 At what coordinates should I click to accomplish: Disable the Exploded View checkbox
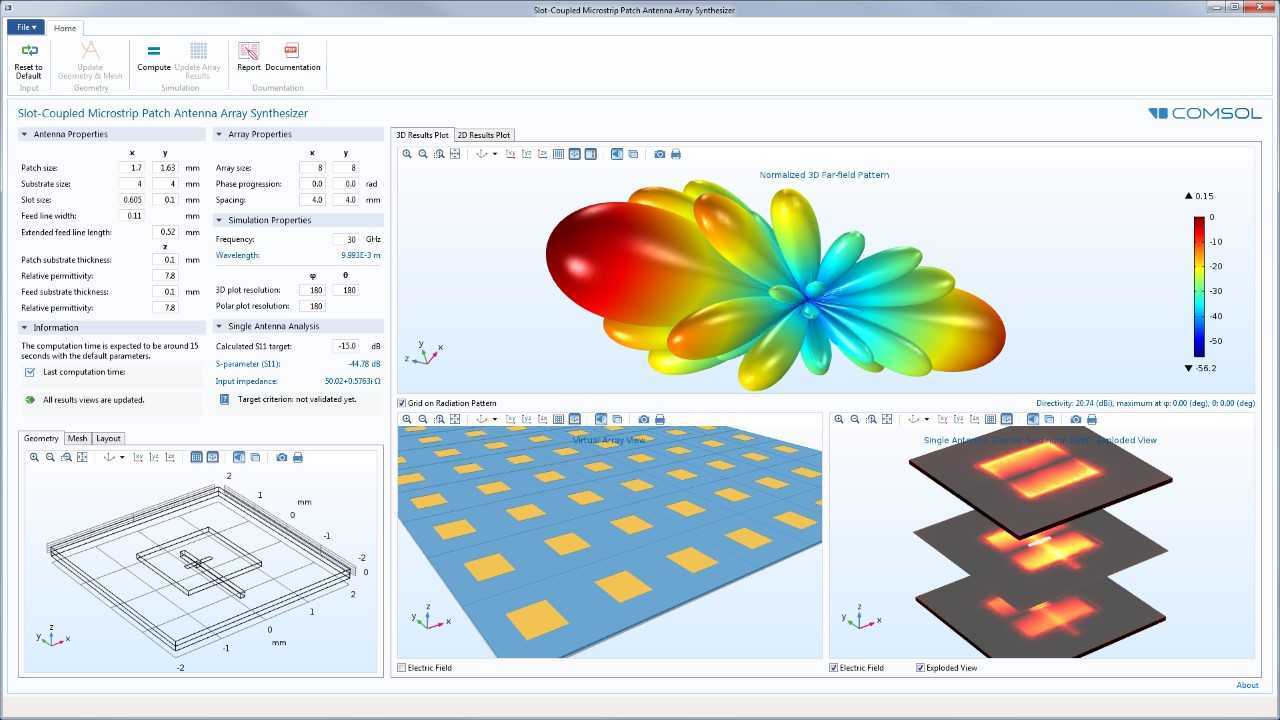[922, 667]
